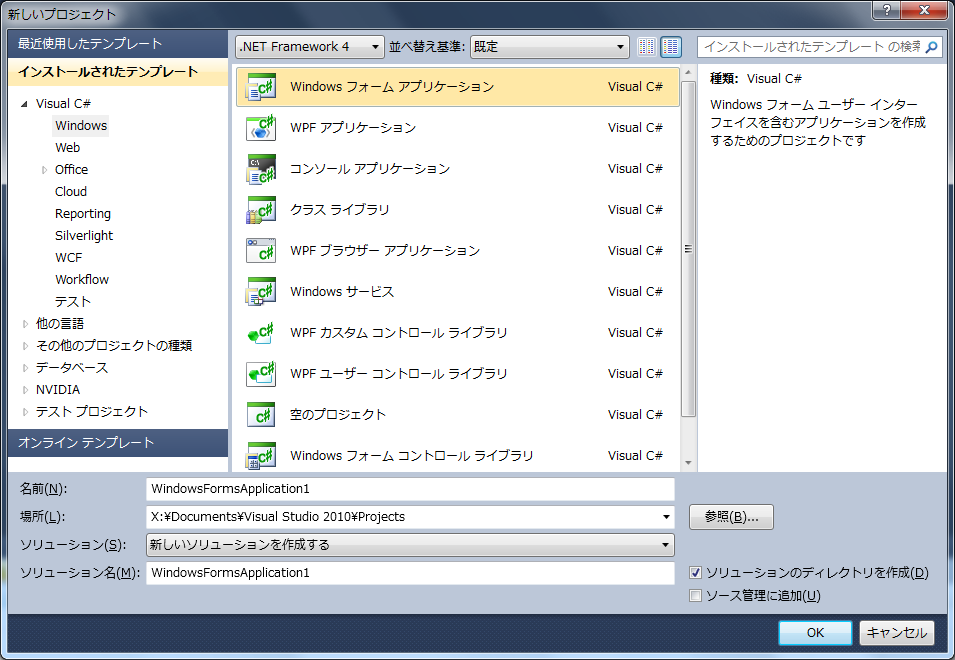Select the クラス ライブラリ row text
Image resolution: width=955 pixels, height=660 pixels.
pyautogui.click(x=339, y=209)
